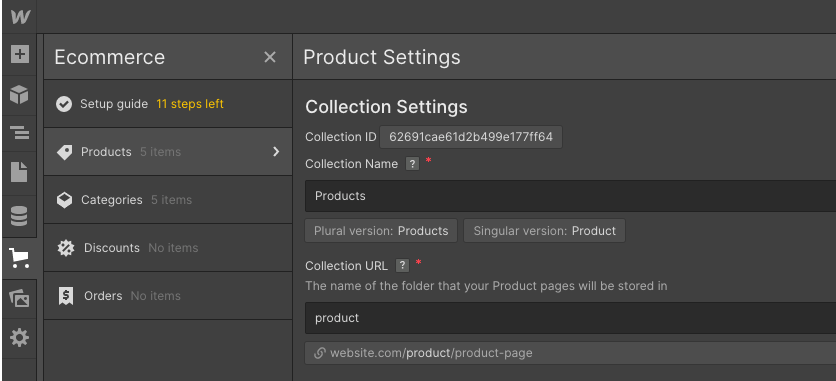
Task: Show help for Collection URL
Action: (403, 265)
